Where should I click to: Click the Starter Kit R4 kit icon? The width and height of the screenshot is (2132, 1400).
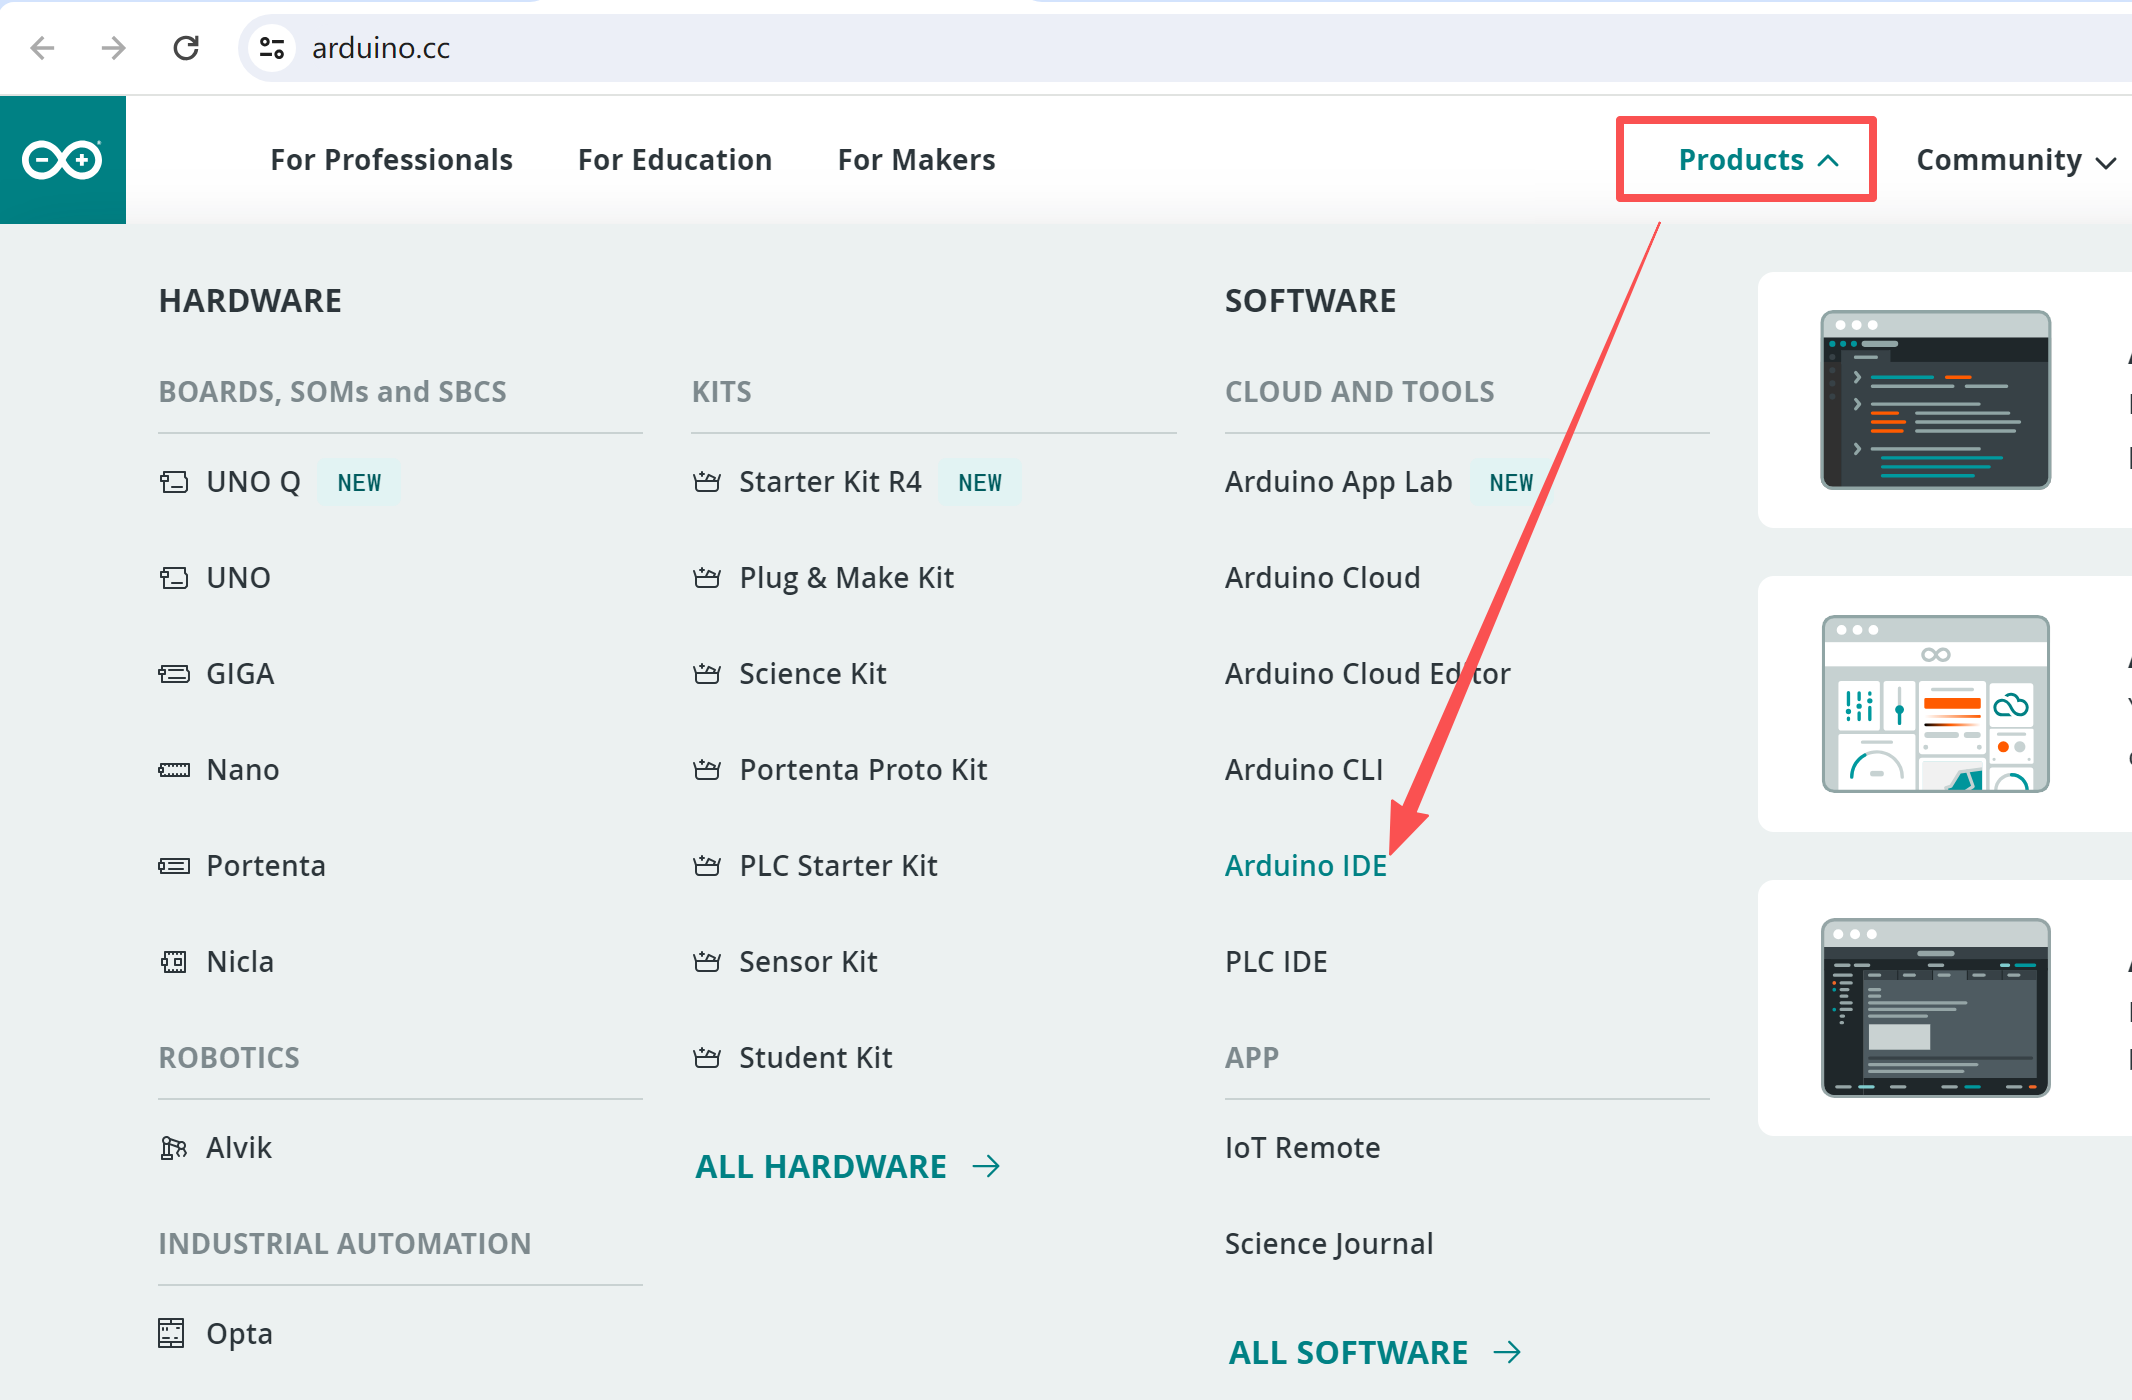[707, 482]
